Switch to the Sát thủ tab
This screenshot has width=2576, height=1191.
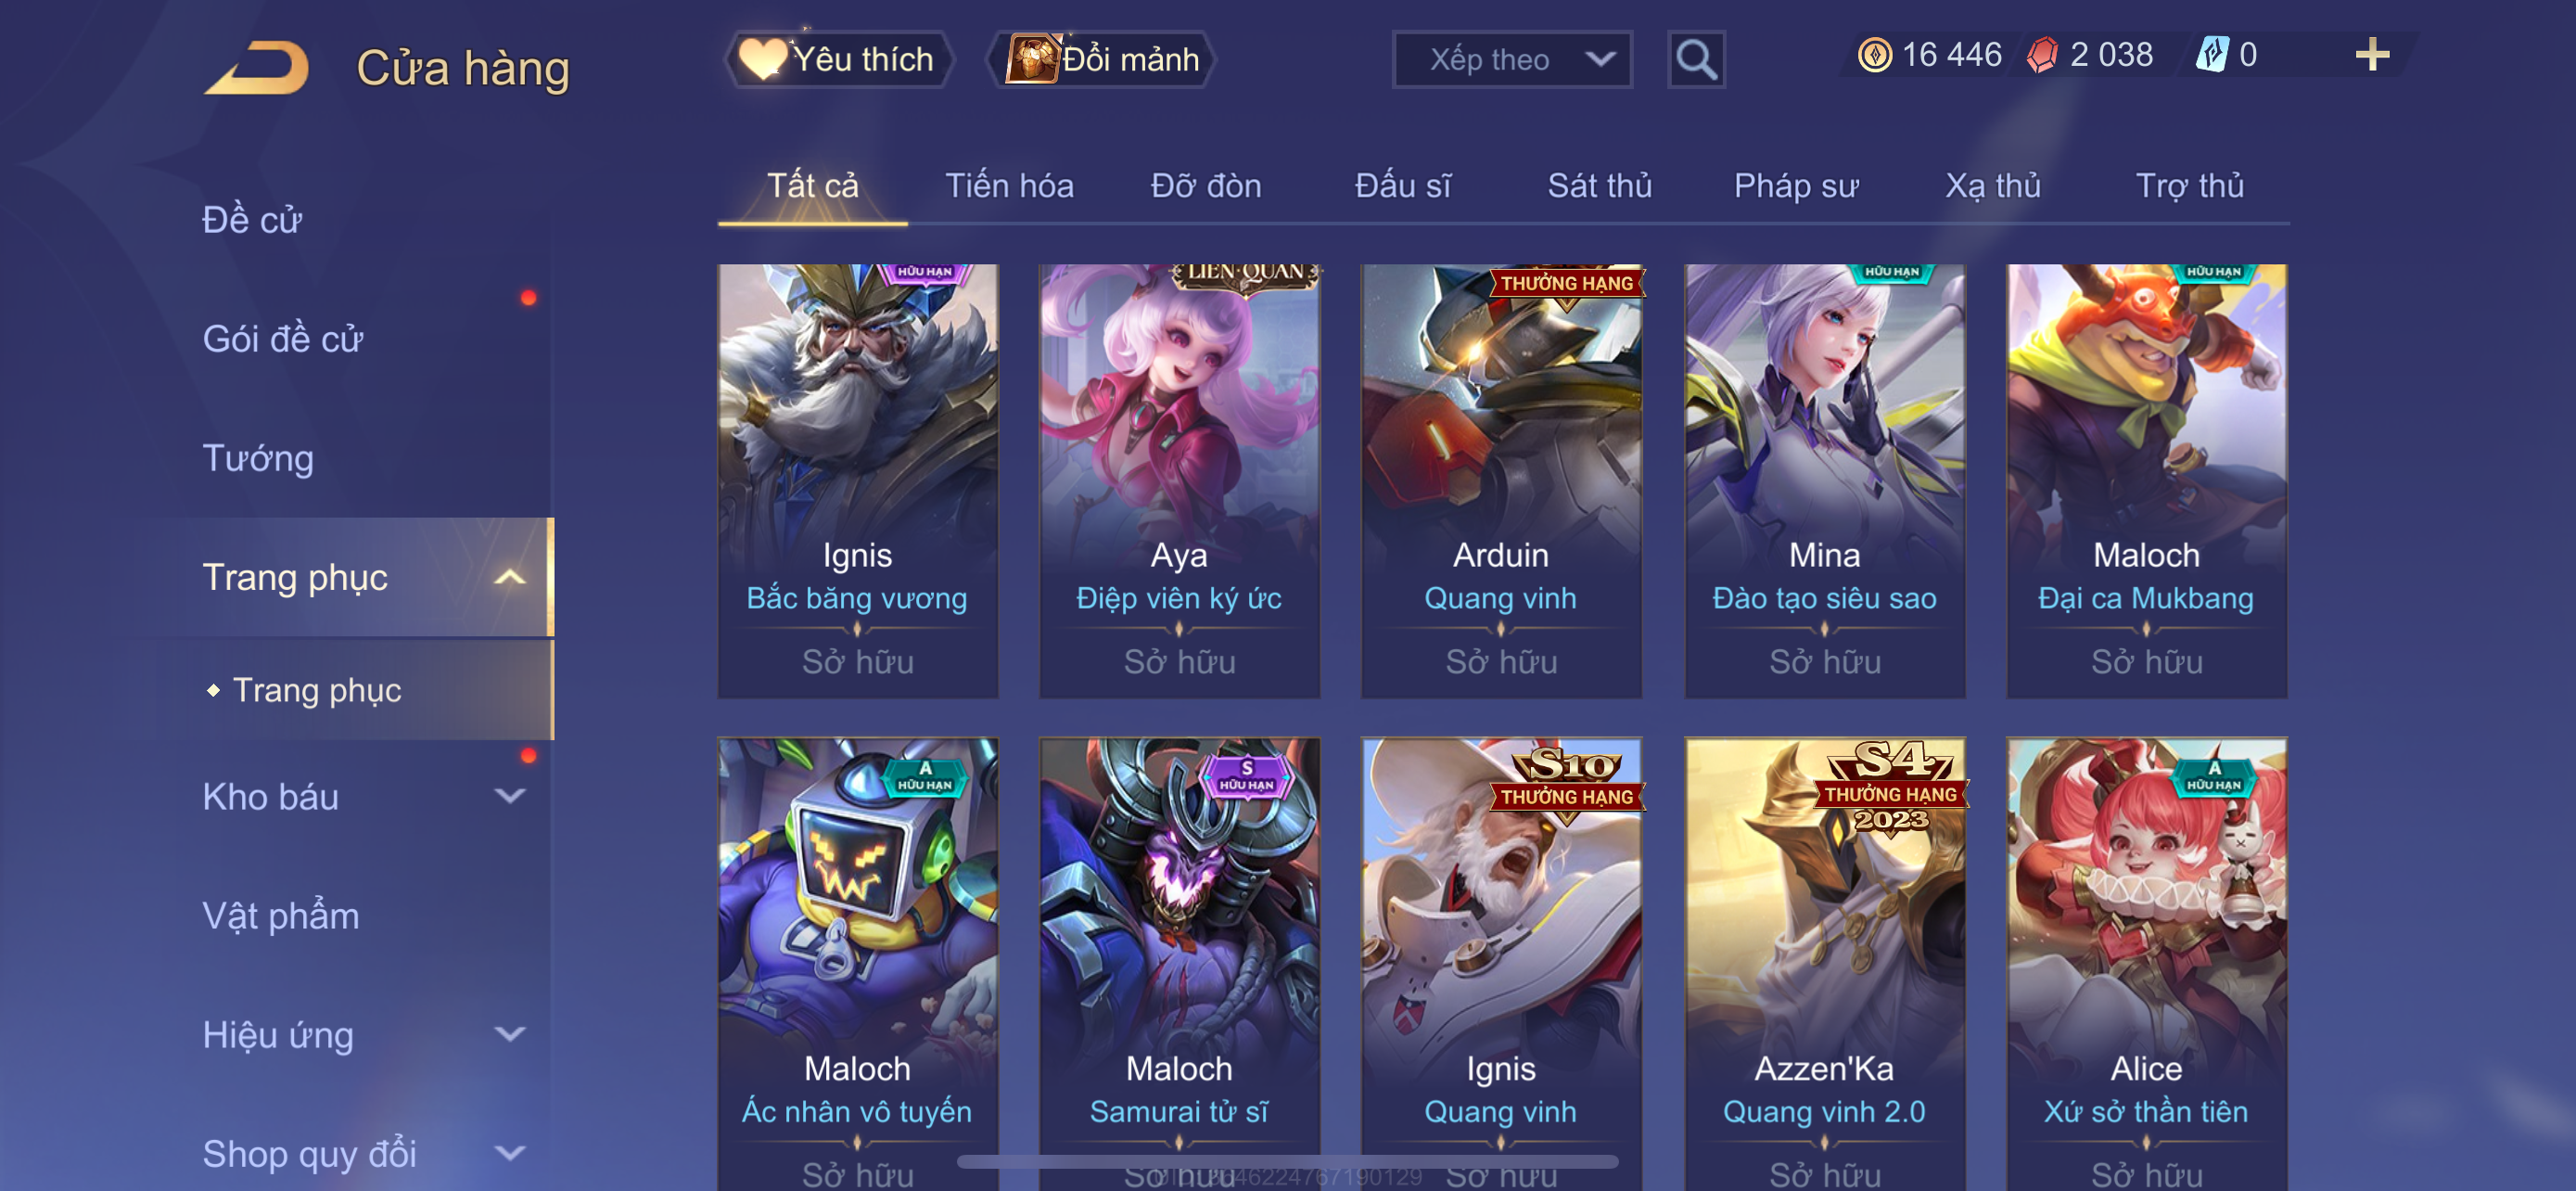1599,186
